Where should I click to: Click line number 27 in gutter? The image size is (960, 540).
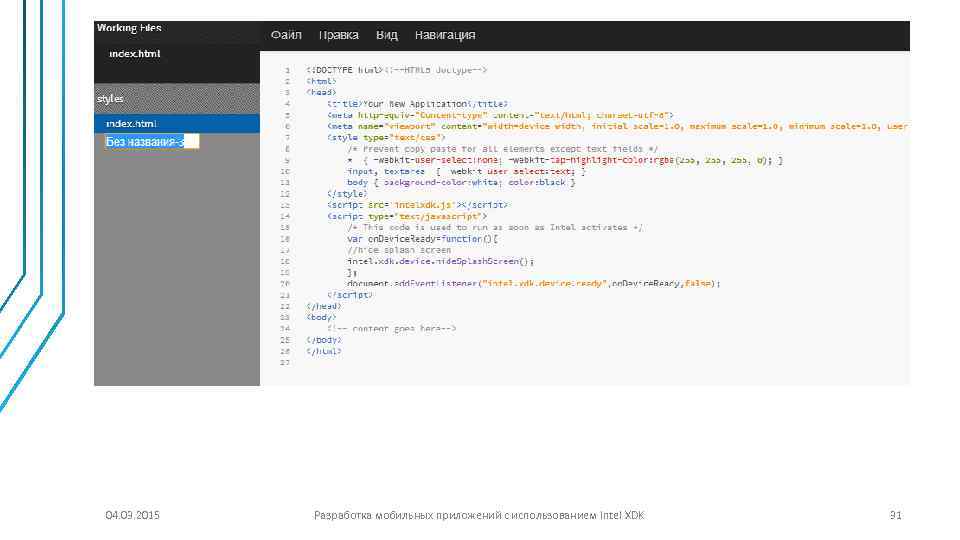(x=285, y=363)
